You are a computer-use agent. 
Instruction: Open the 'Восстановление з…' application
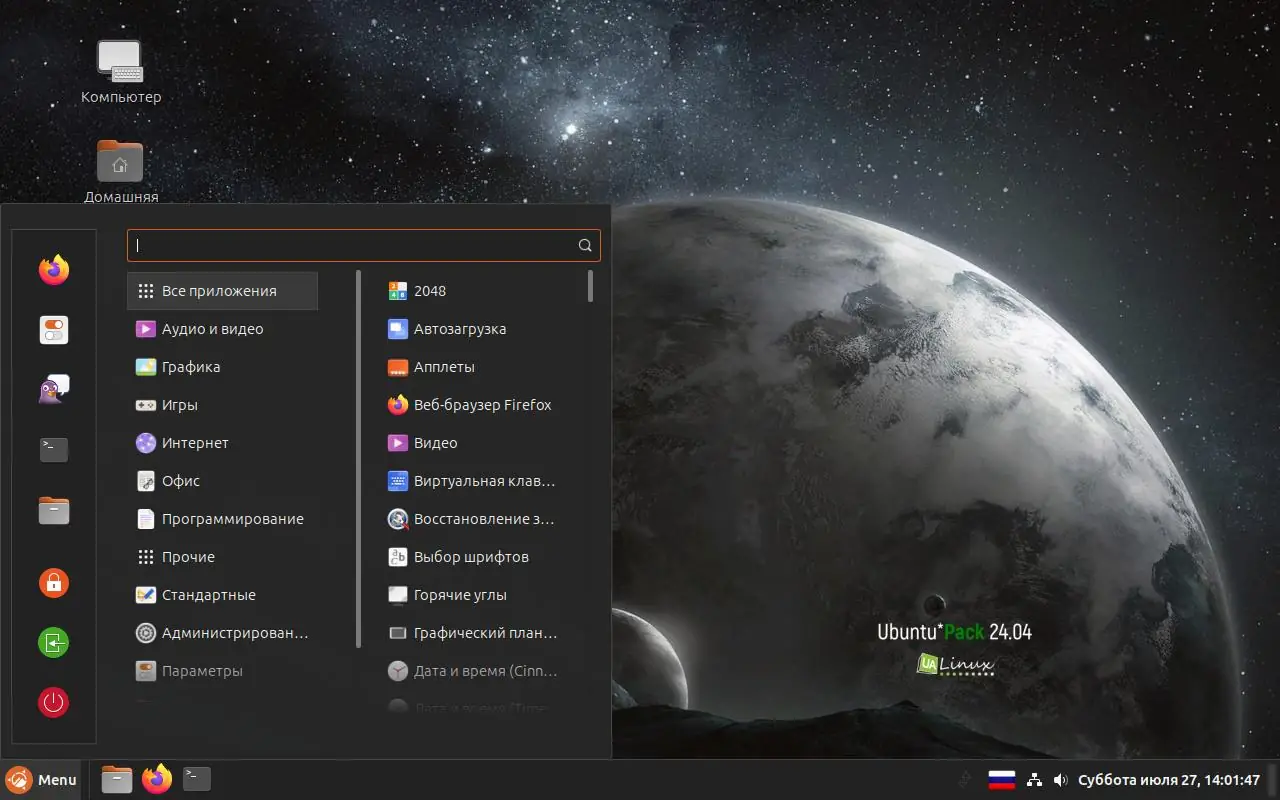472,519
